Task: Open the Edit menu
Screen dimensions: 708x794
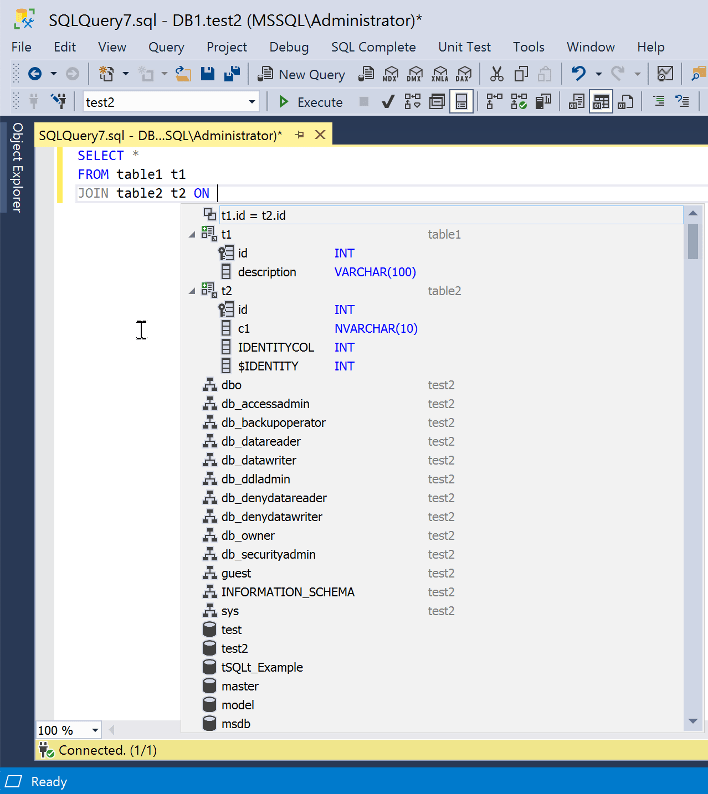Action: coord(65,47)
